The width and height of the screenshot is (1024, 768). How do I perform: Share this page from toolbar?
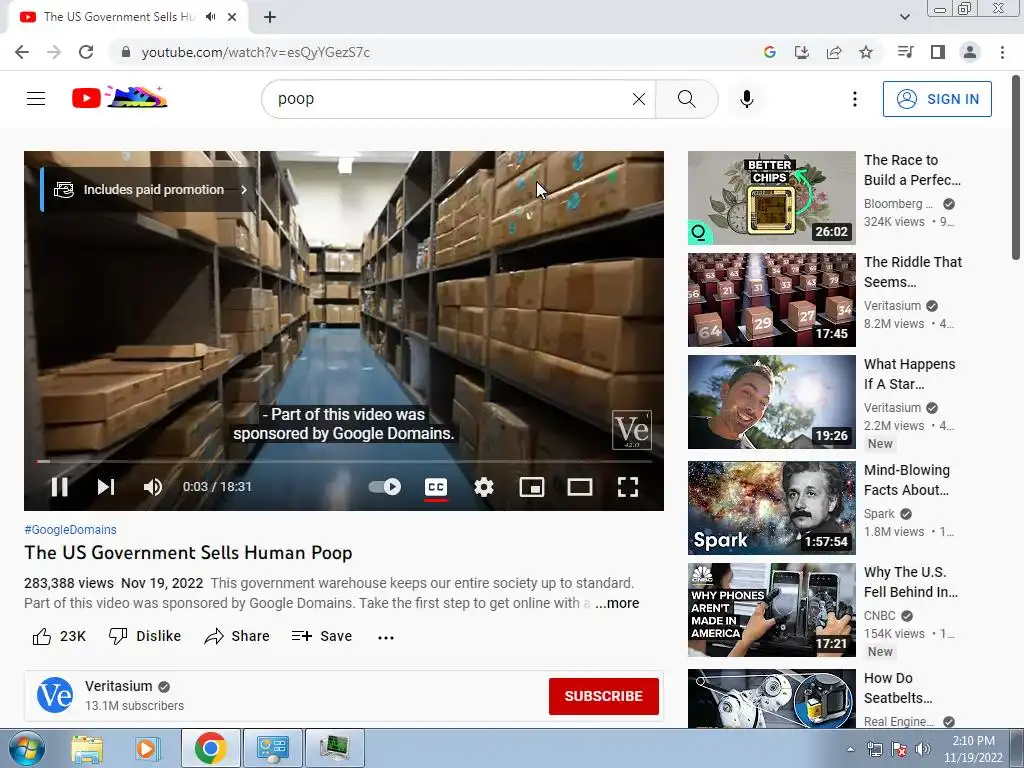tap(834, 52)
